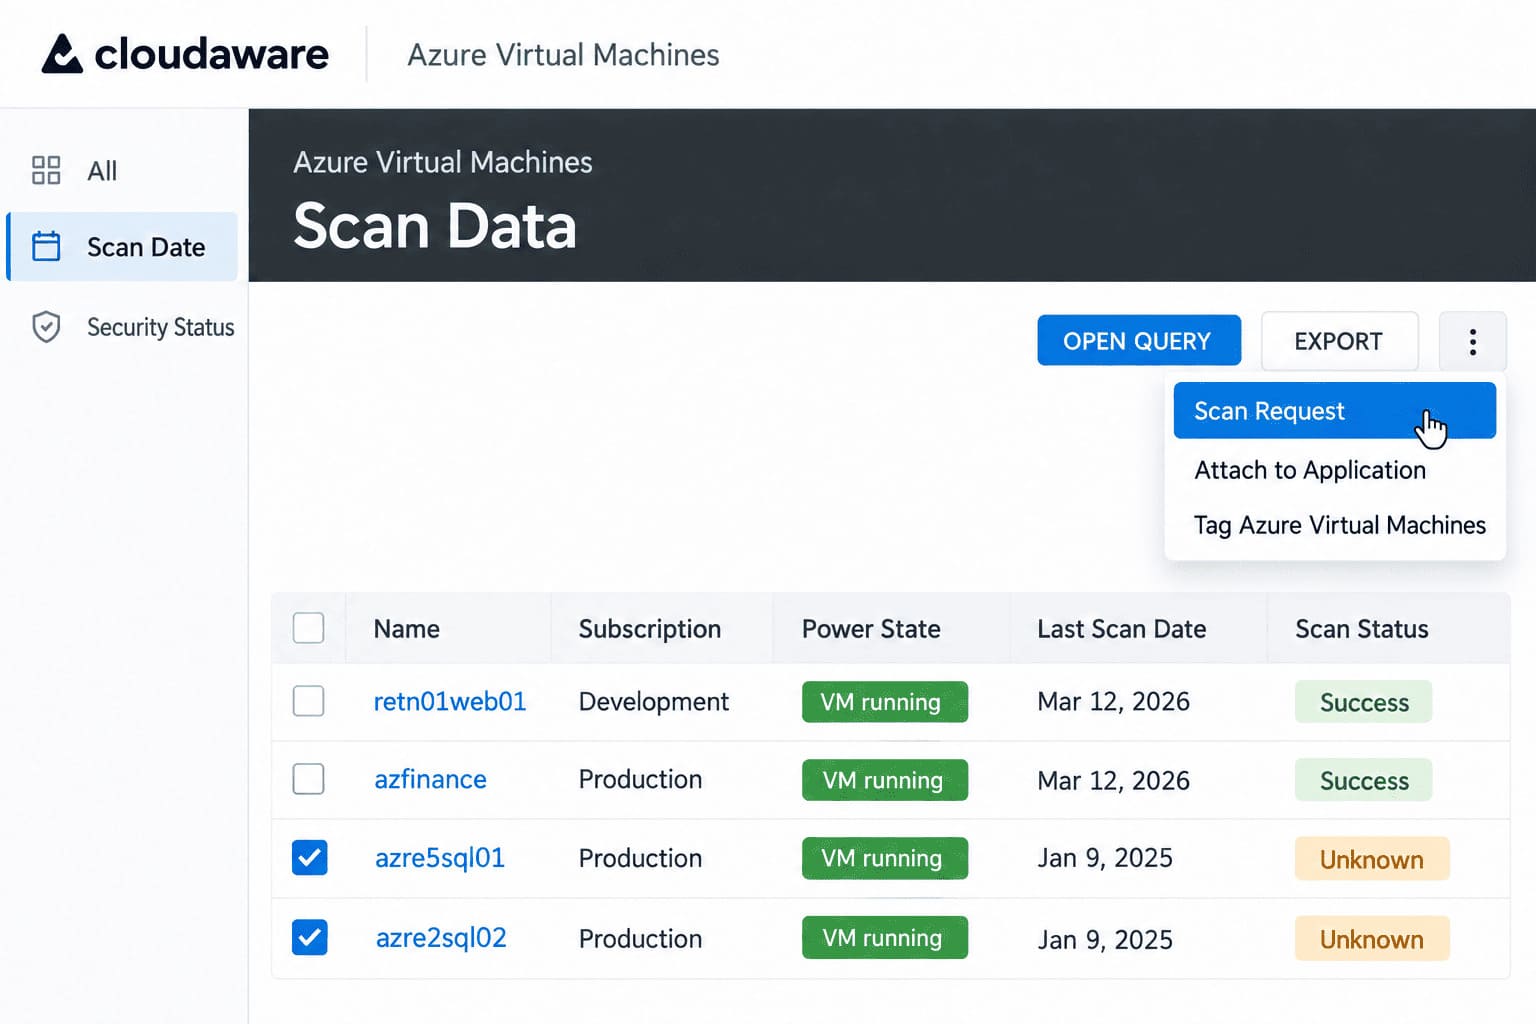Open the azre5sql01 VM link
Viewport: 1536px width, 1024px height.
(440, 858)
